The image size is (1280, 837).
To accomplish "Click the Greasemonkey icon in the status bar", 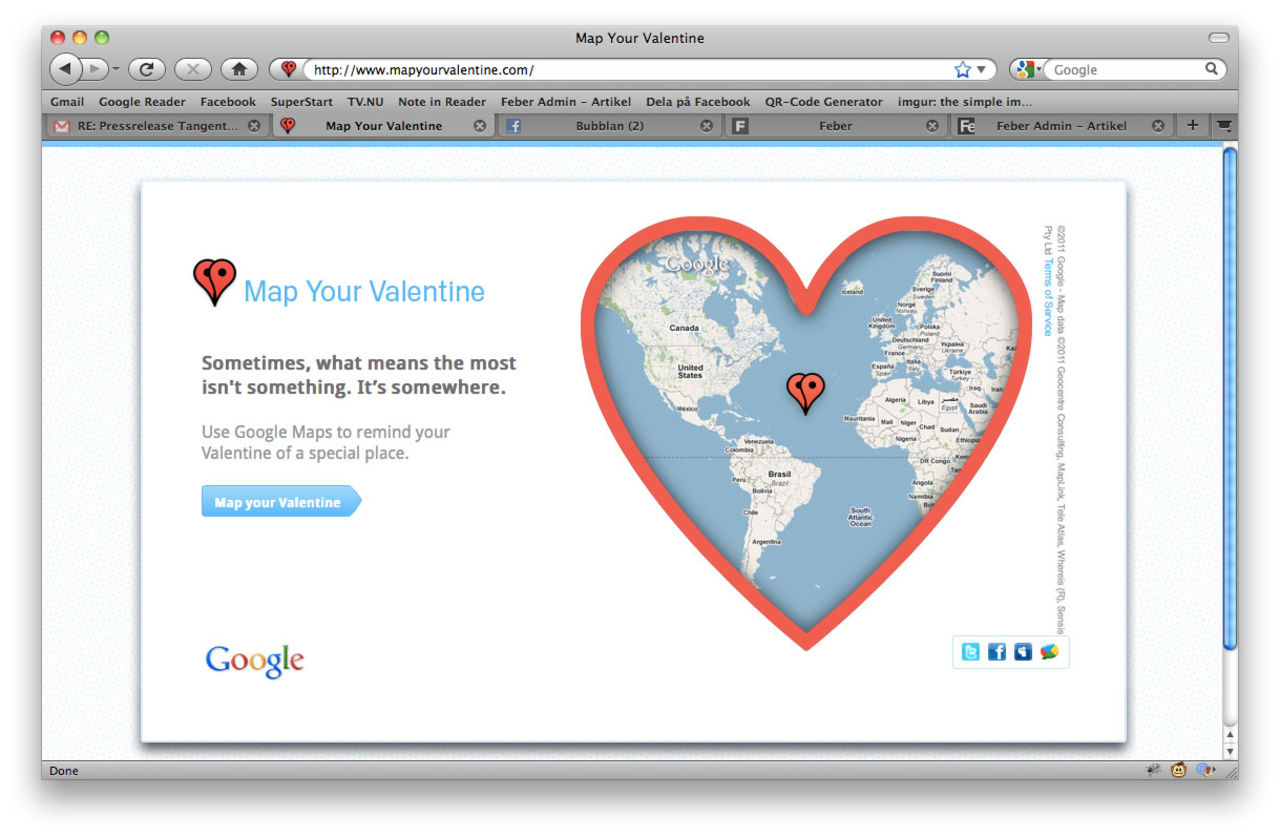I will [x=1178, y=770].
